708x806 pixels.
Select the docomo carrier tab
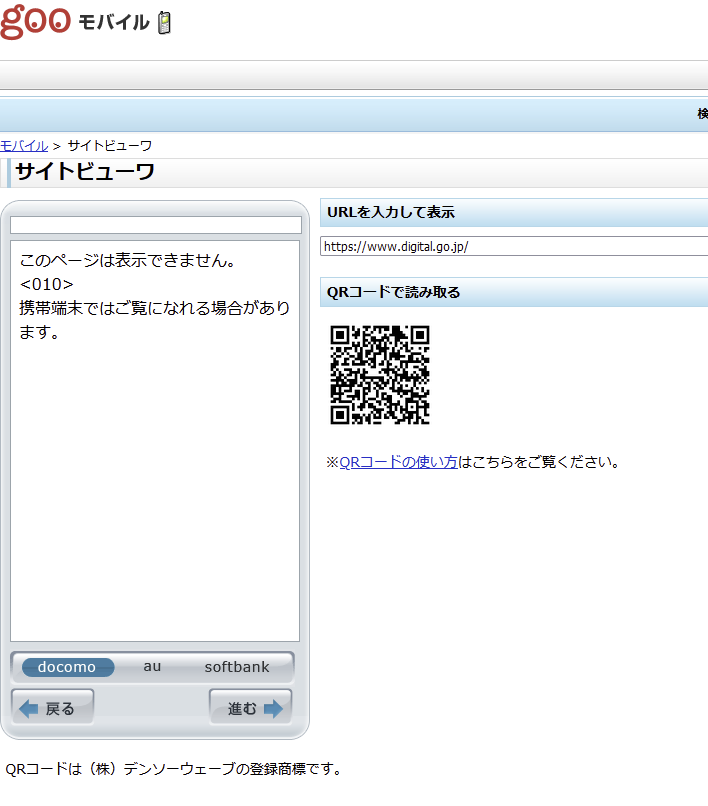pos(67,667)
